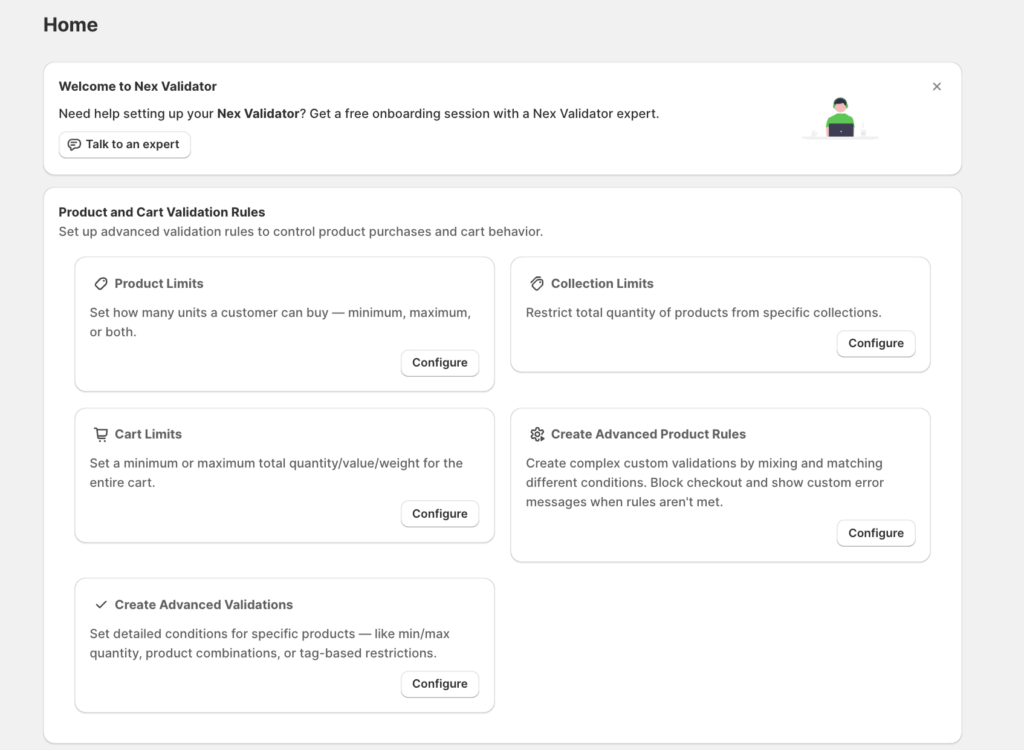Image resolution: width=1024 pixels, height=750 pixels.
Task: Click 'Restrict total quantity of products' description
Action: tap(703, 313)
